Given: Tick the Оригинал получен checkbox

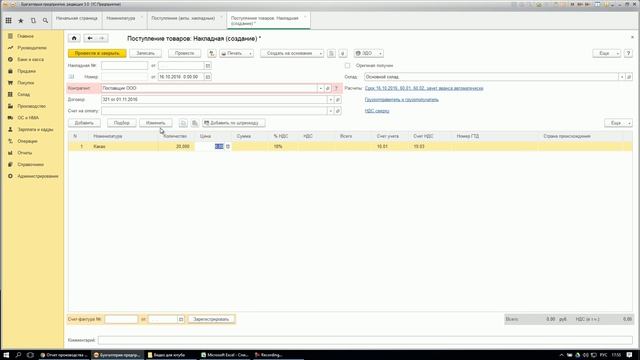Looking at the screenshot, I should [347, 65].
